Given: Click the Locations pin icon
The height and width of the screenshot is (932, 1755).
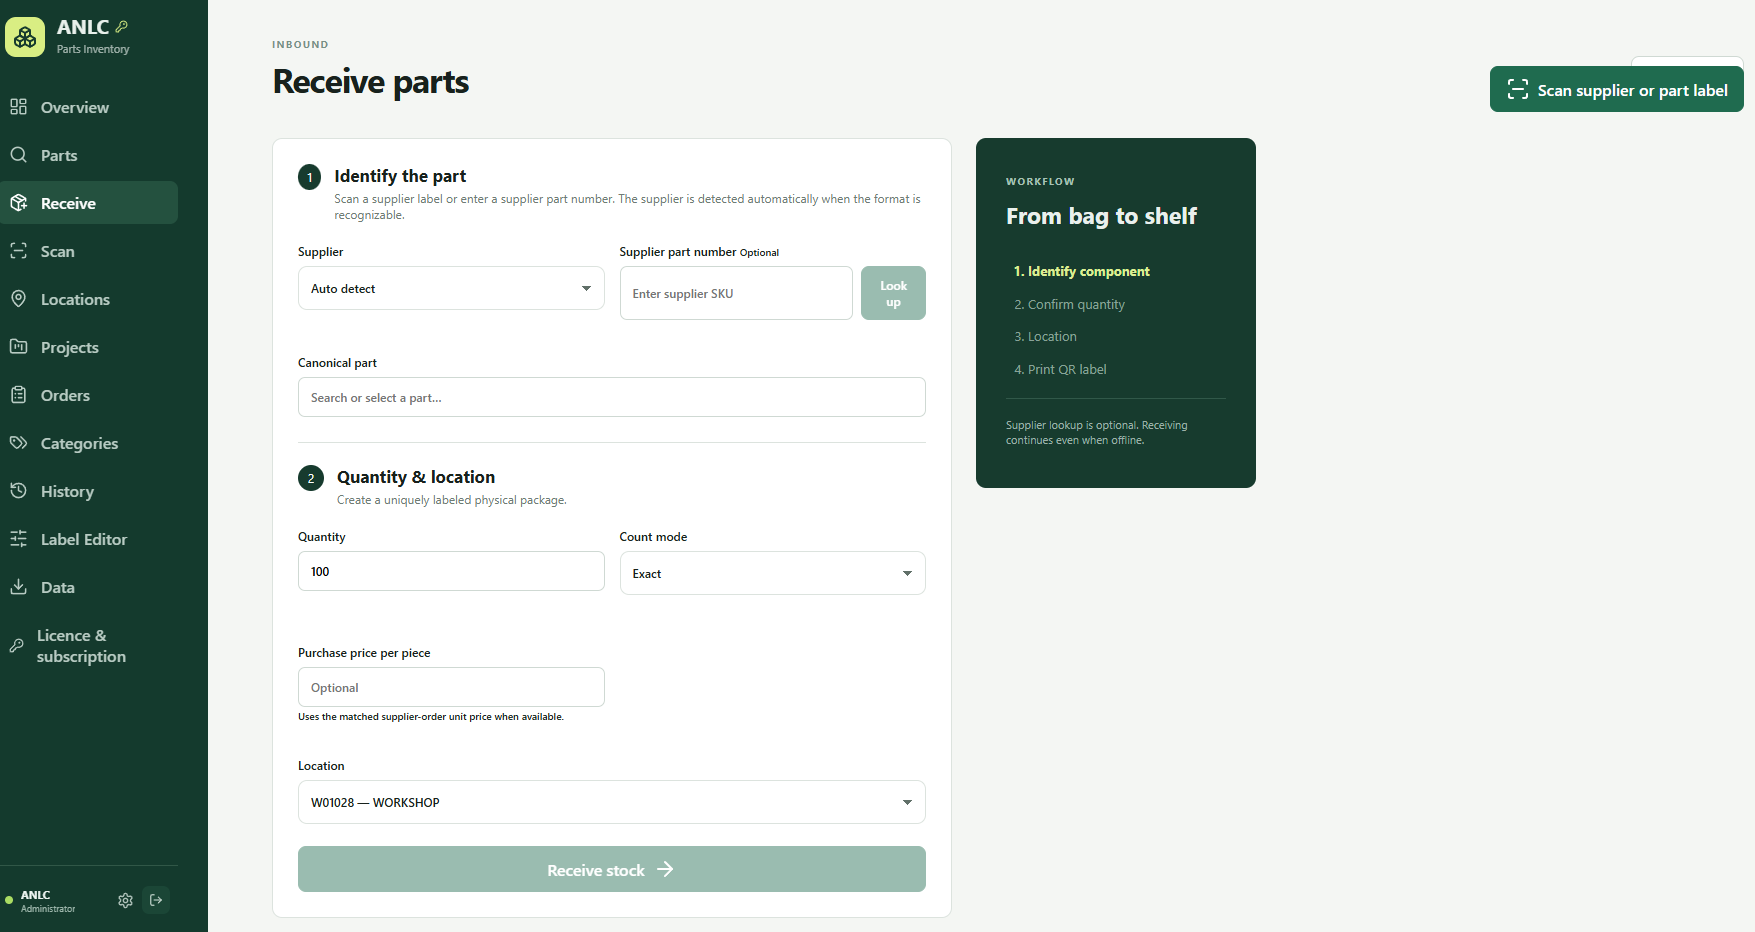Looking at the screenshot, I should [18, 299].
